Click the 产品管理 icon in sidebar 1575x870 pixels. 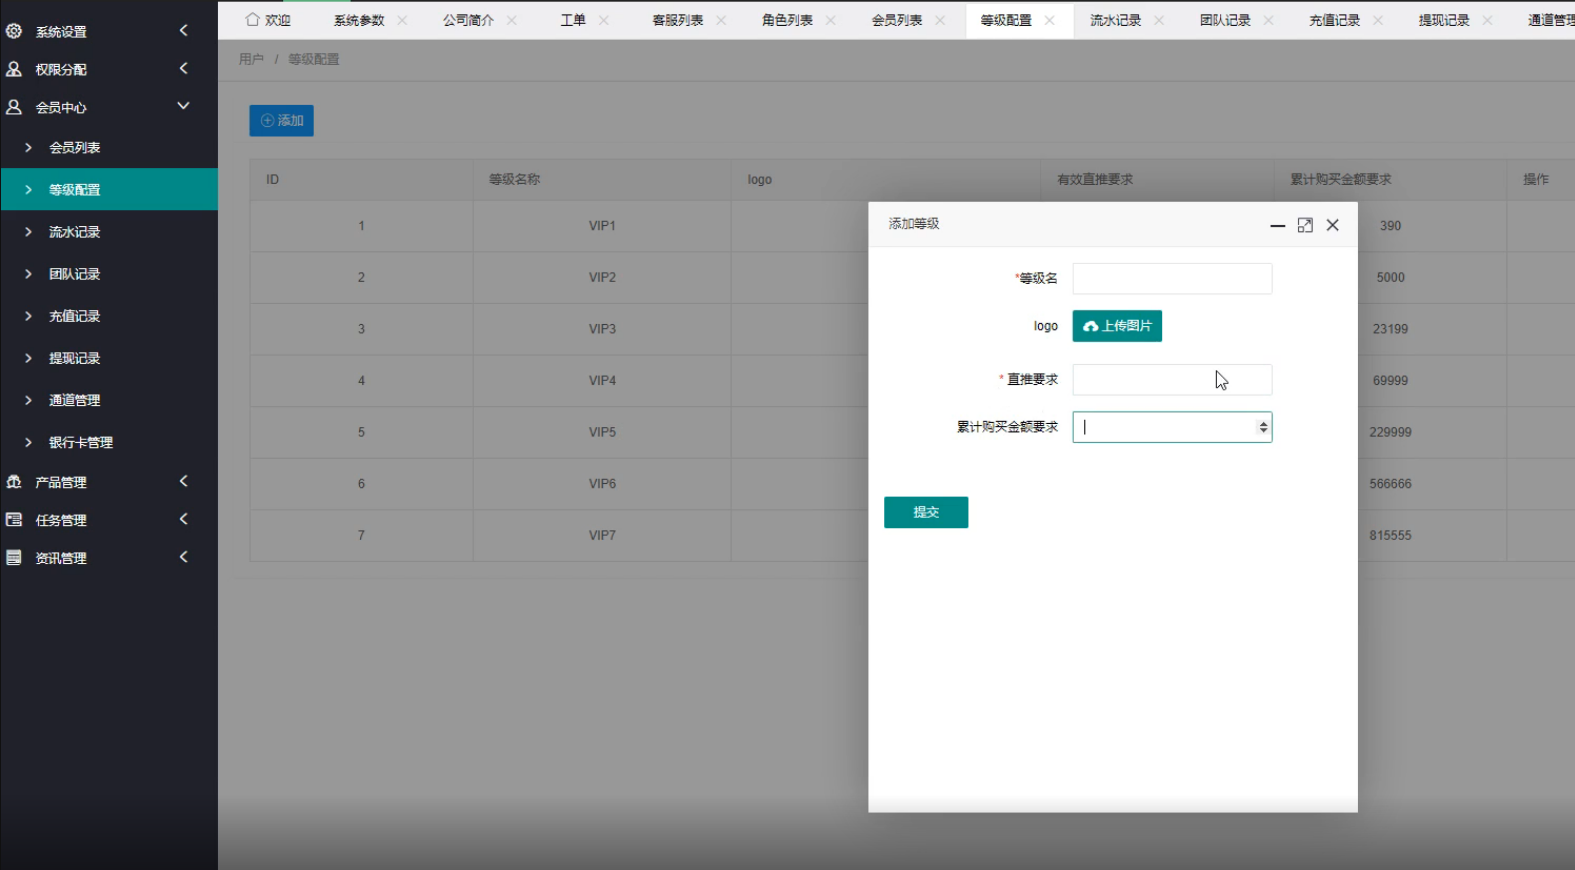pyautogui.click(x=14, y=482)
